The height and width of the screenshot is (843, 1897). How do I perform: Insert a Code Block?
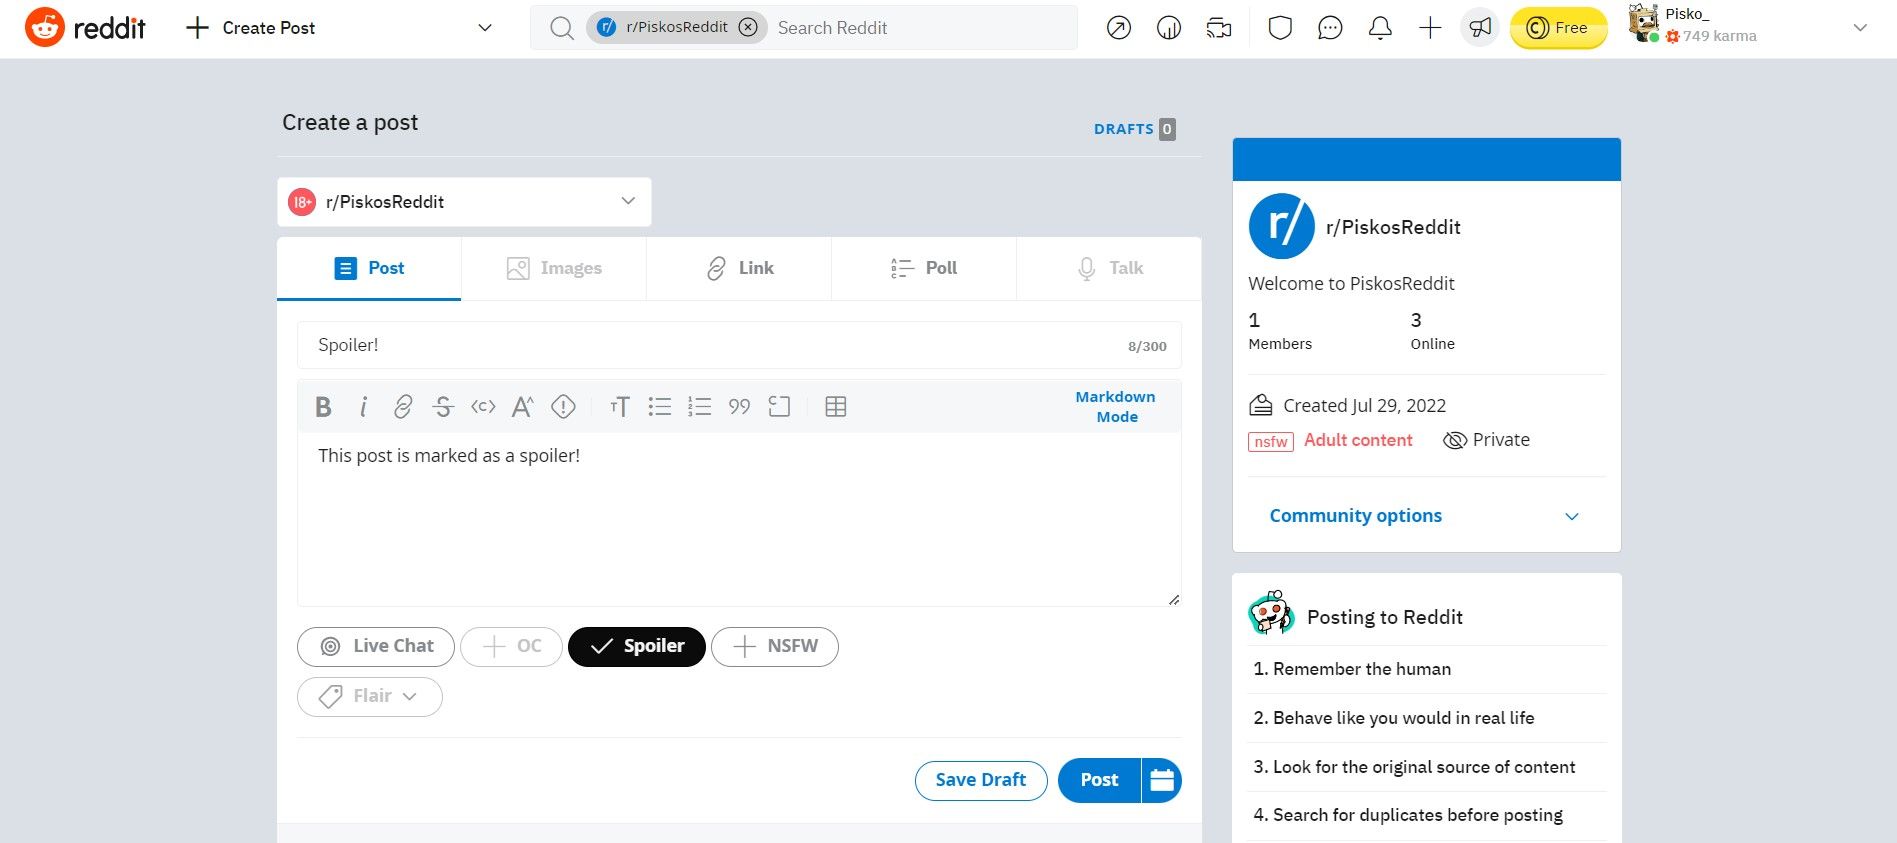[x=779, y=406]
